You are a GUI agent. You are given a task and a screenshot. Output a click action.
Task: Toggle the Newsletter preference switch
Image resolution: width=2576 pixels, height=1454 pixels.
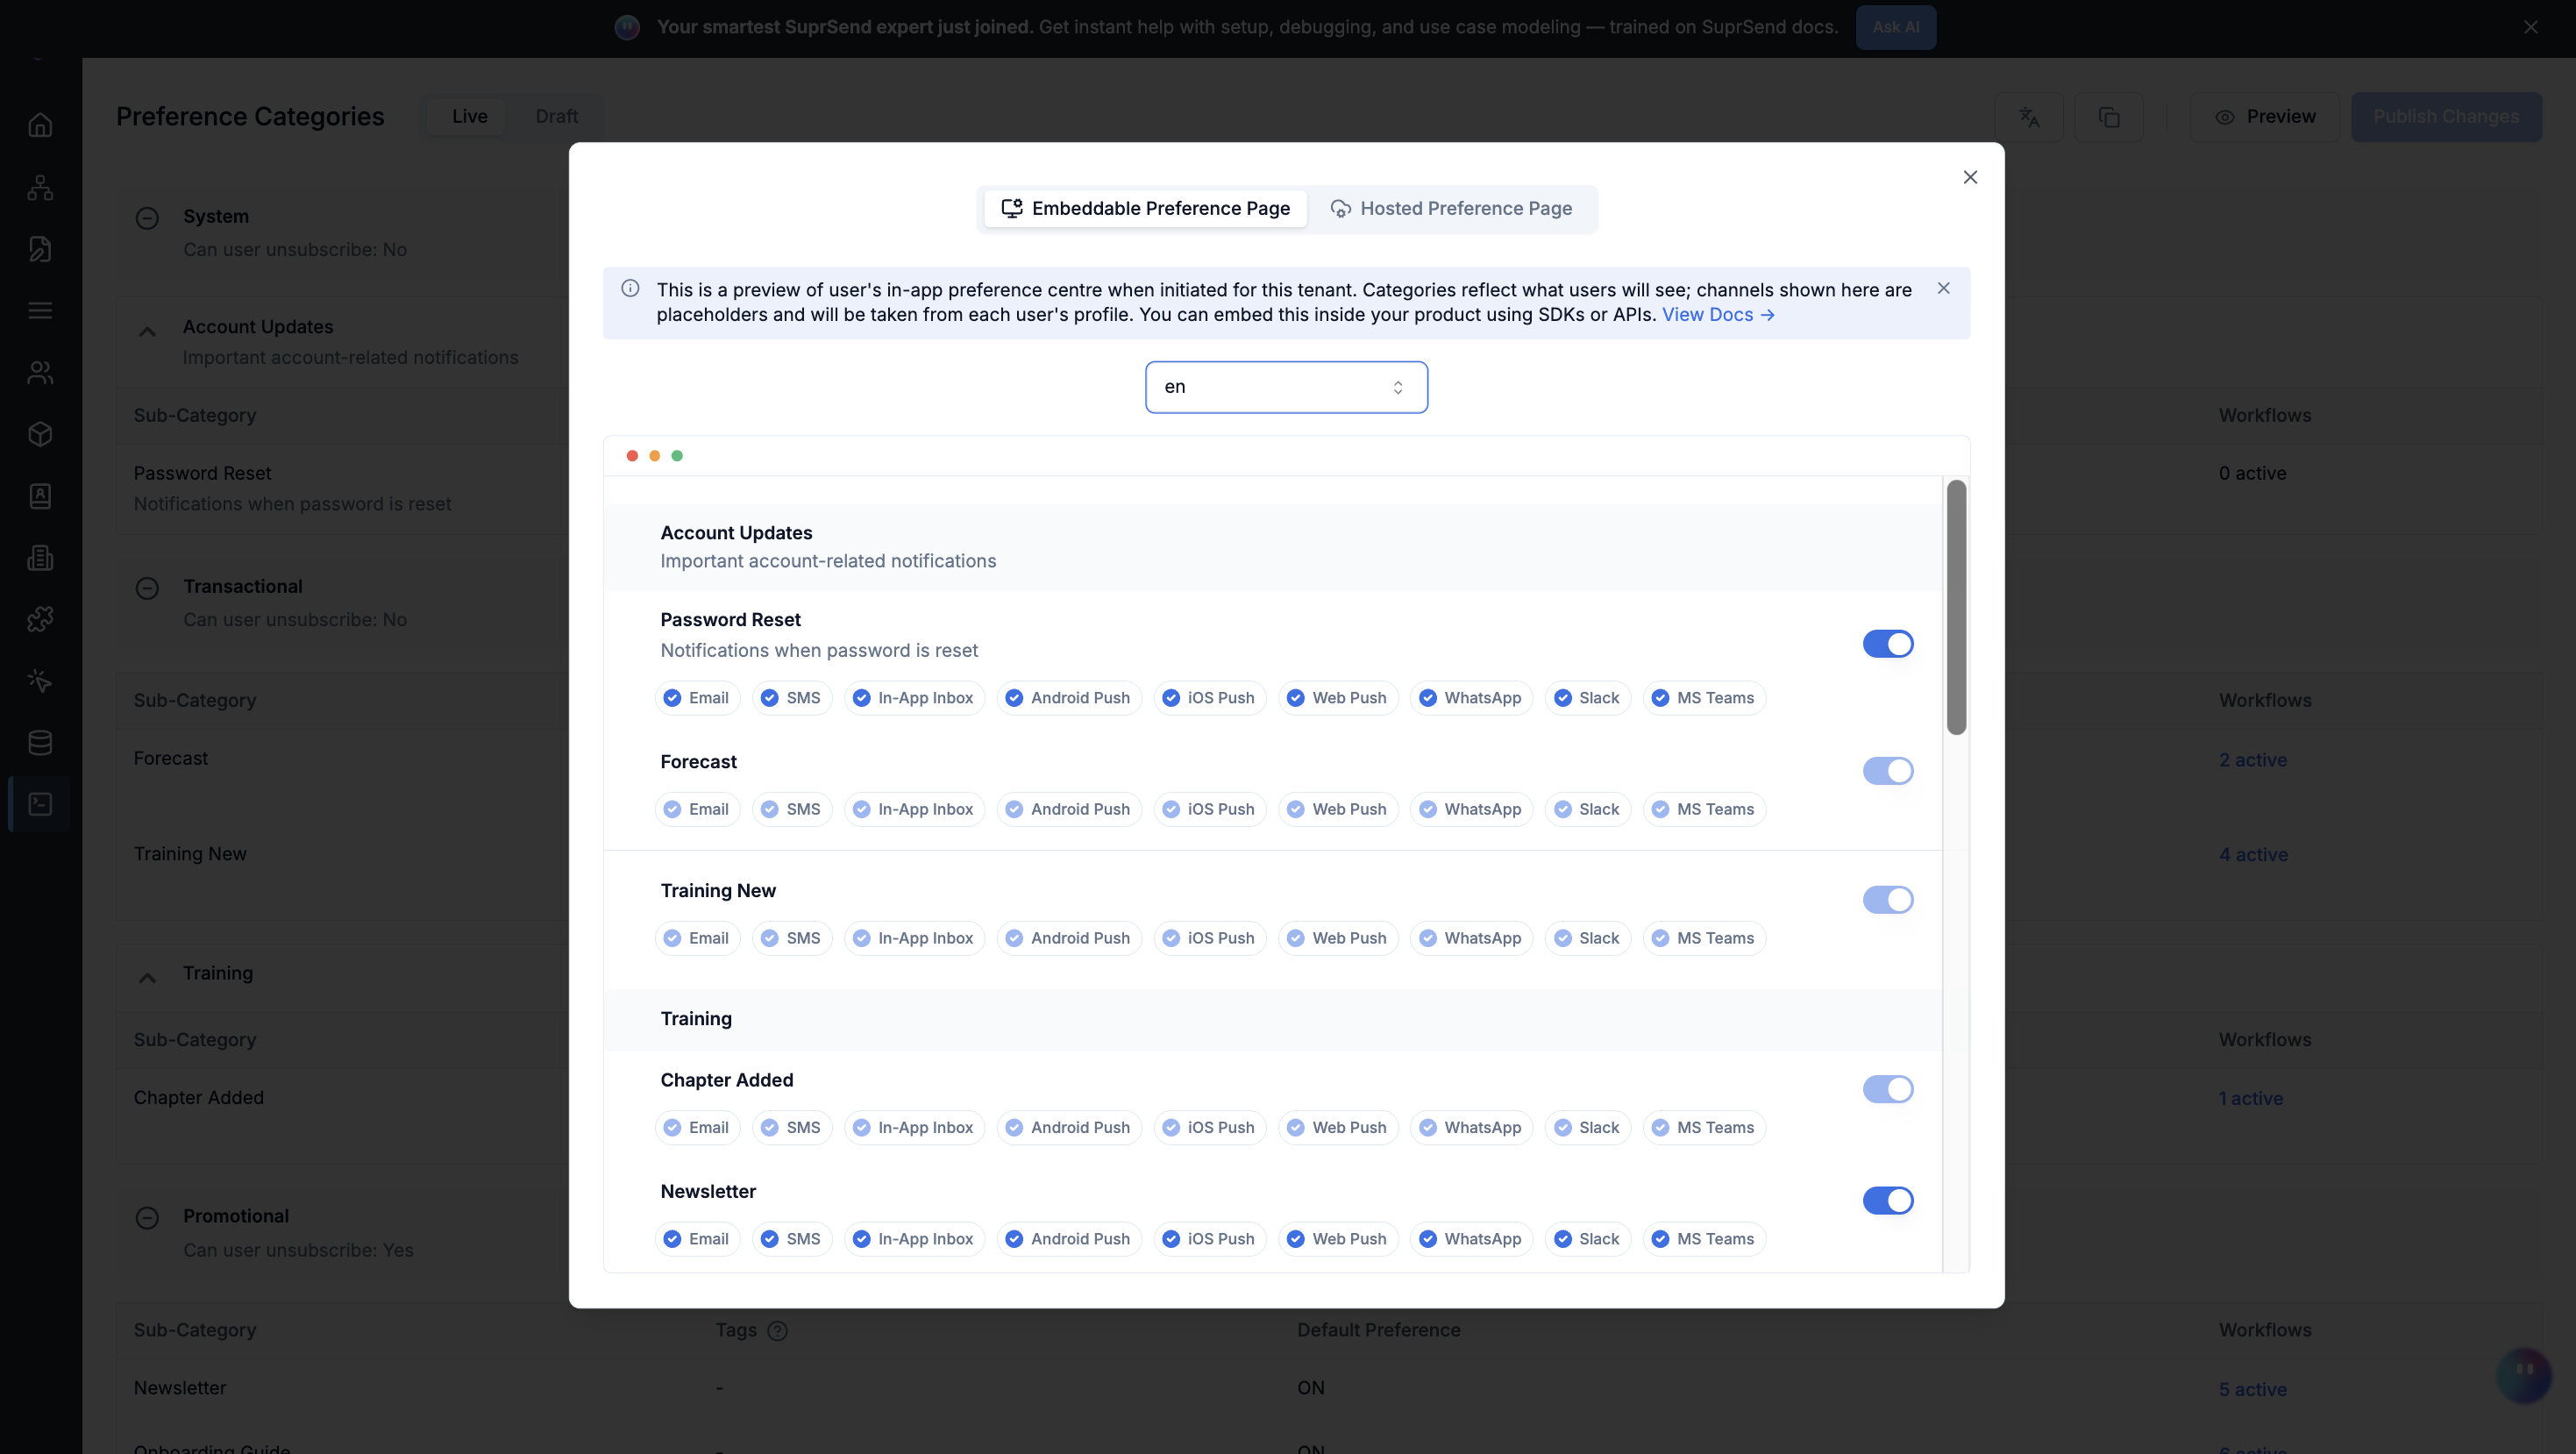tap(1887, 1200)
